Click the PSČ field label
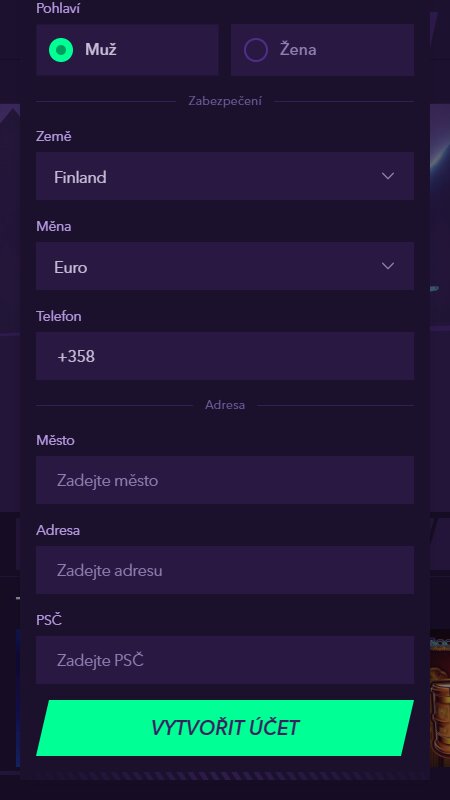450x800 pixels. coord(49,620)
